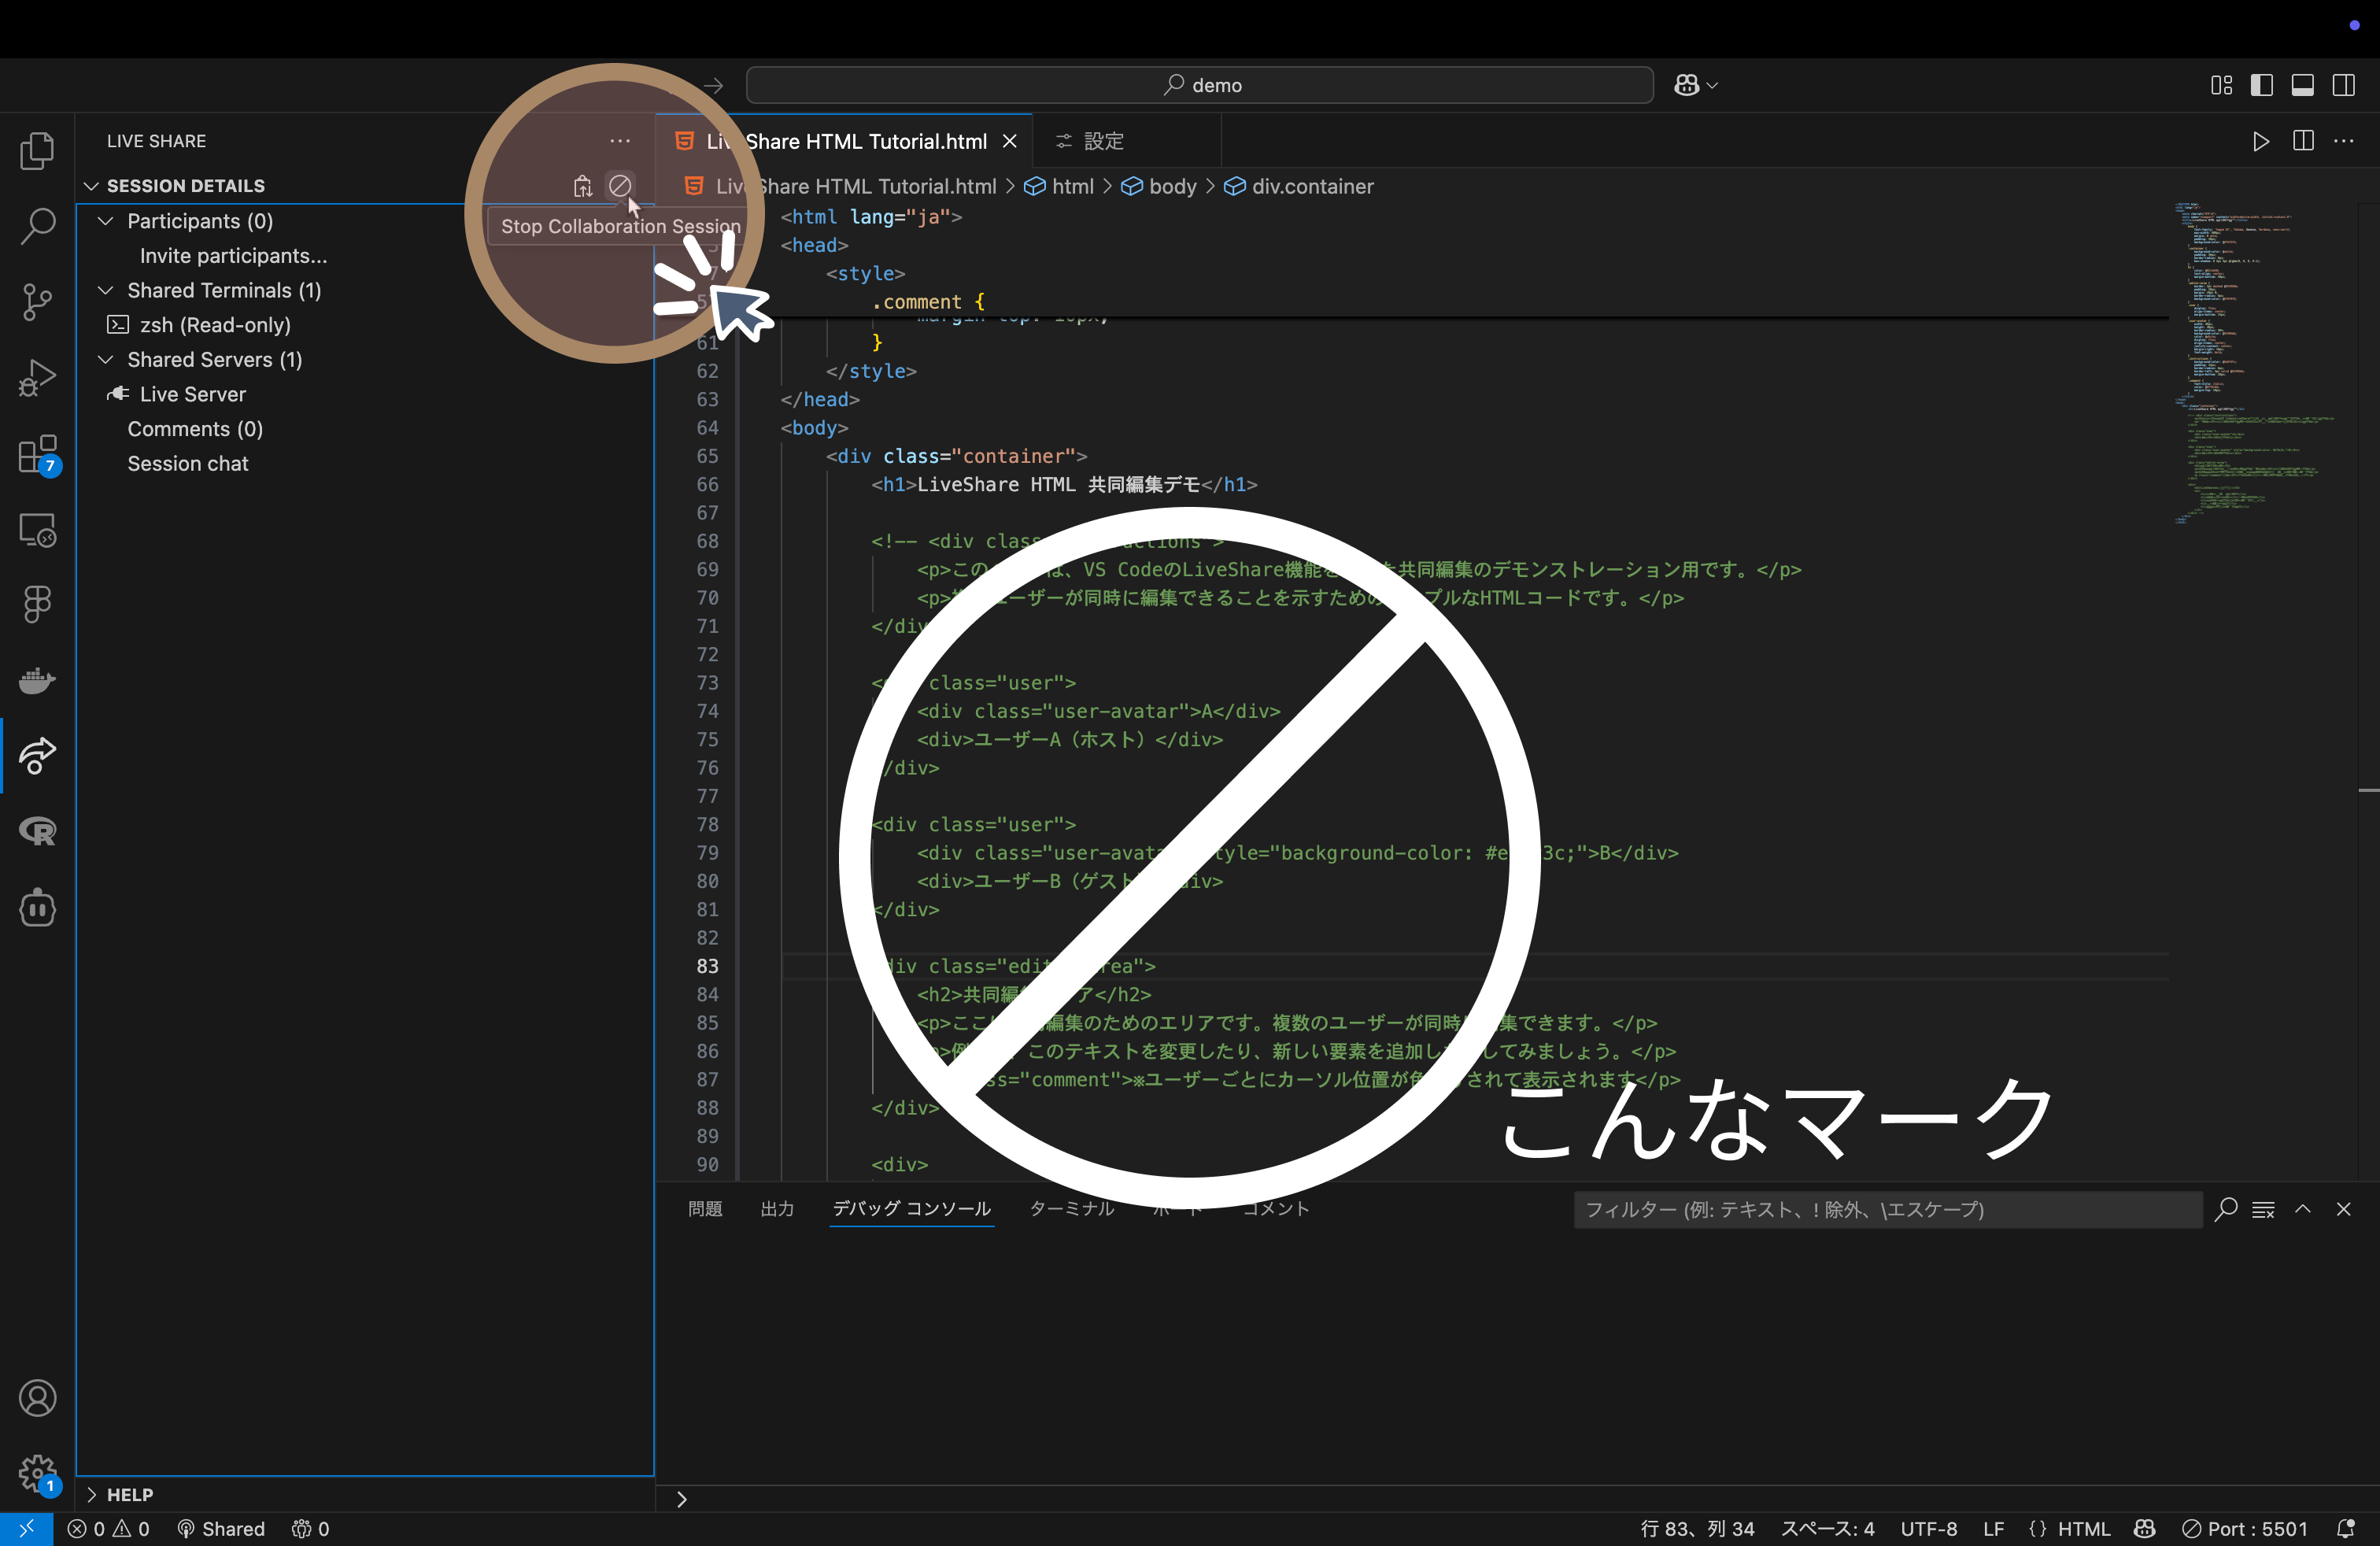The width and height of the screenshot is (2380, 1546).
Task: Click Stop Collaboration Session icon
Action: (620, 186)
